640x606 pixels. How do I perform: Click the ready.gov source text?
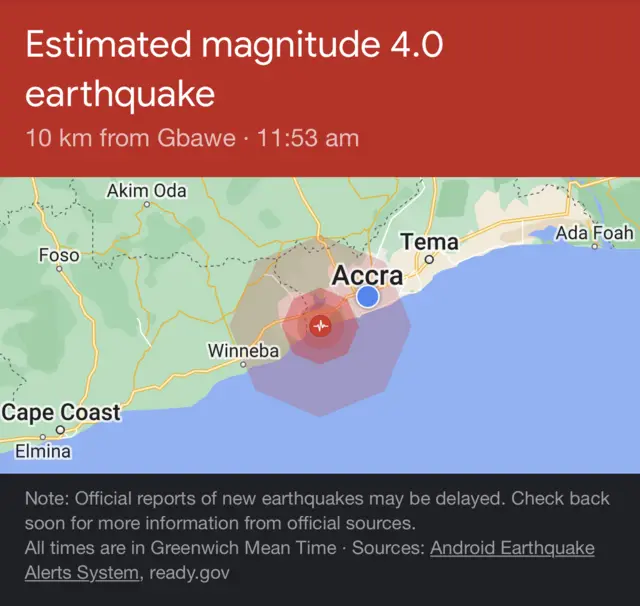point(188,573)
